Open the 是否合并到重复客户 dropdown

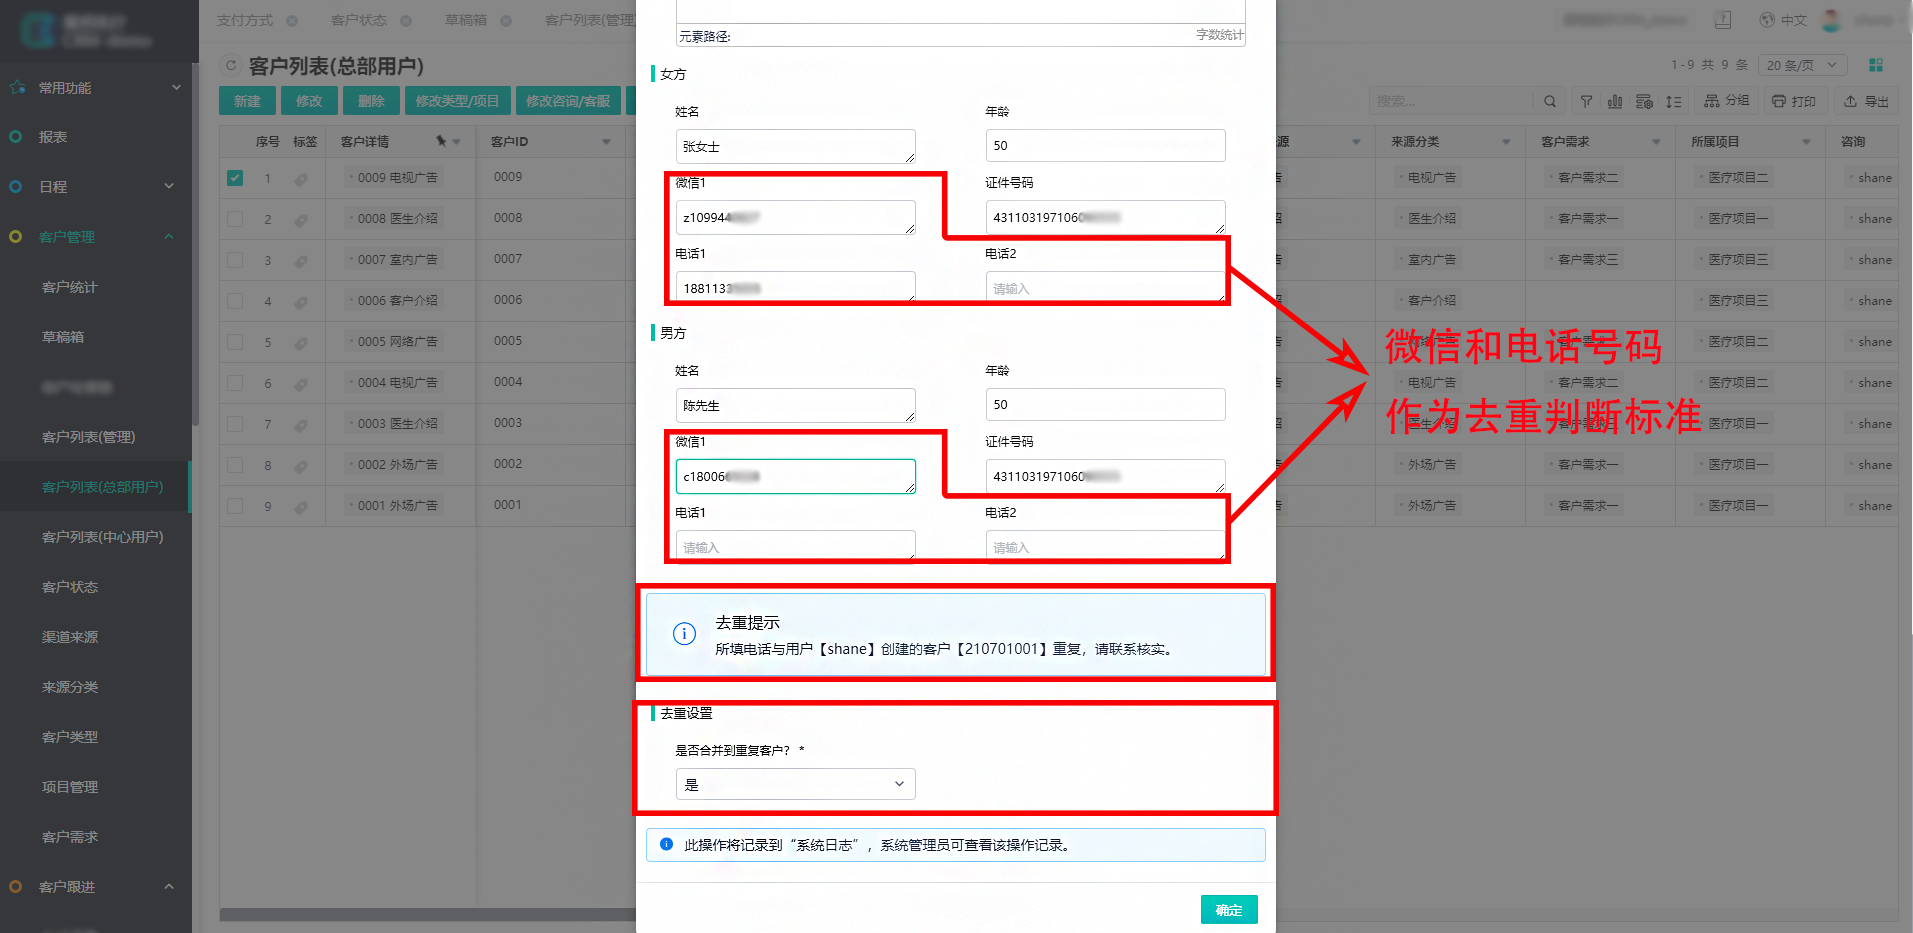(795, 784)
